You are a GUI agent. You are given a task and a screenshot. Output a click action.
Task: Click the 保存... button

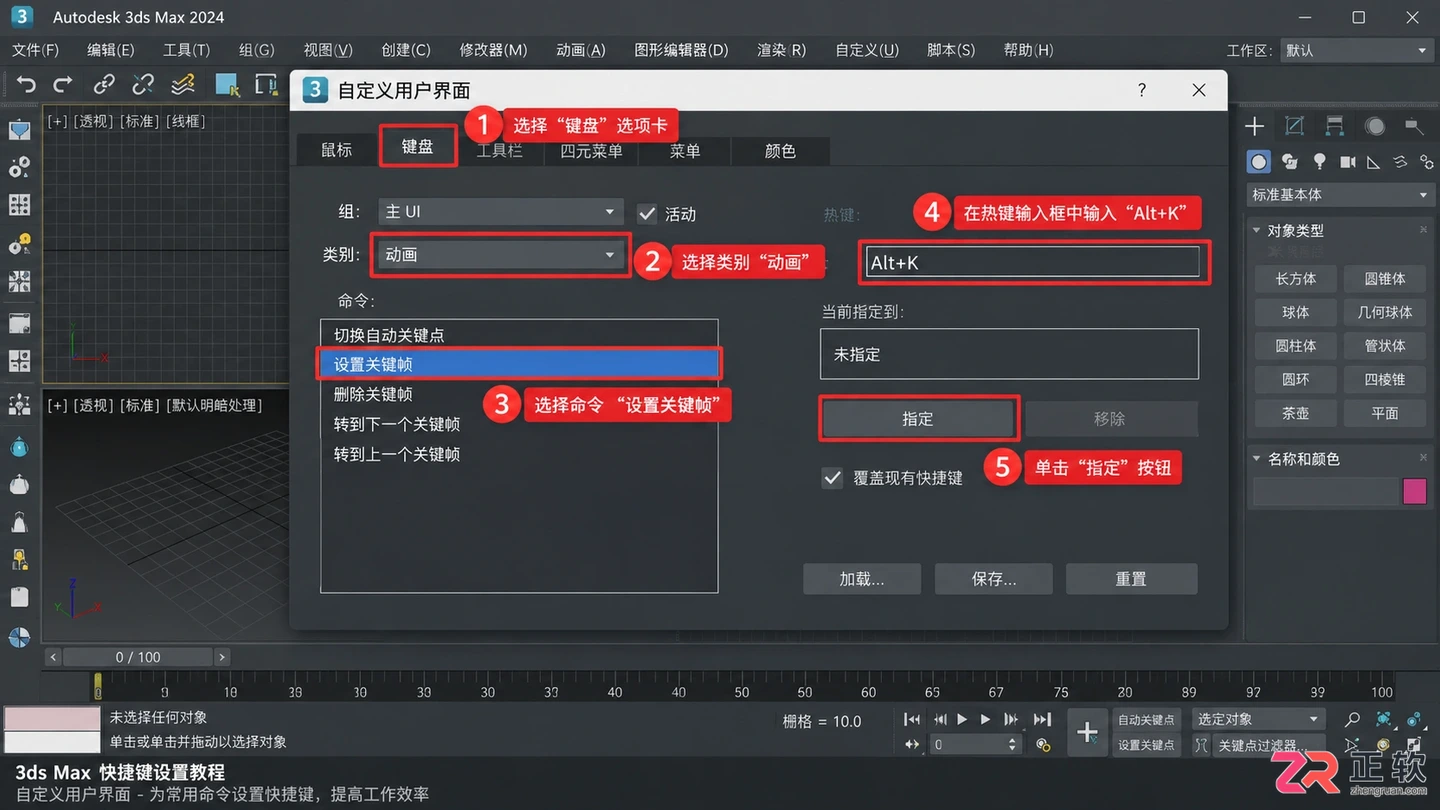tap(994, 579)
